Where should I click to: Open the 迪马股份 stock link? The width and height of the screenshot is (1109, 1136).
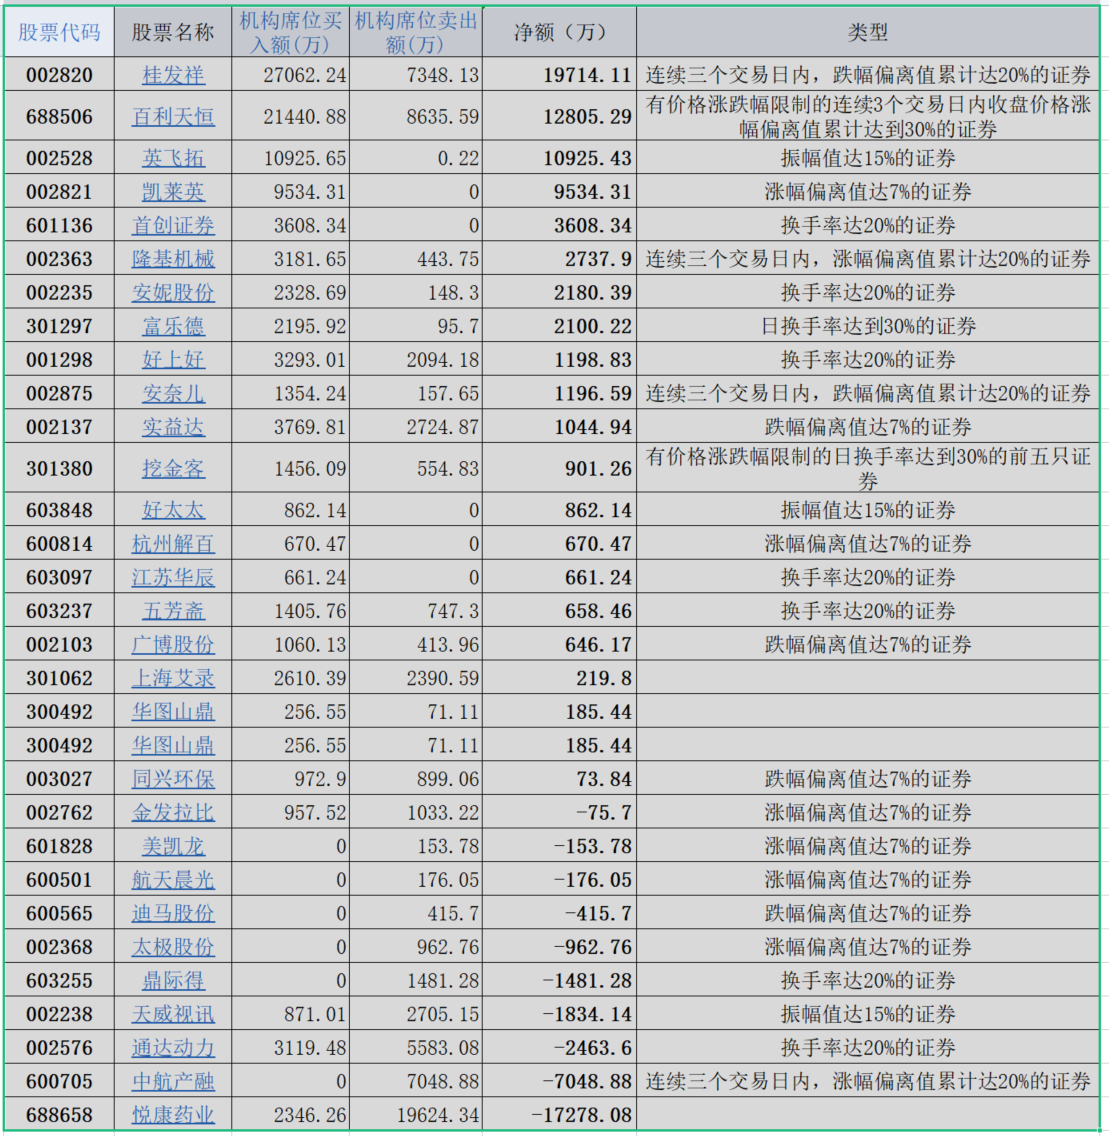click(x=173, y=913)
